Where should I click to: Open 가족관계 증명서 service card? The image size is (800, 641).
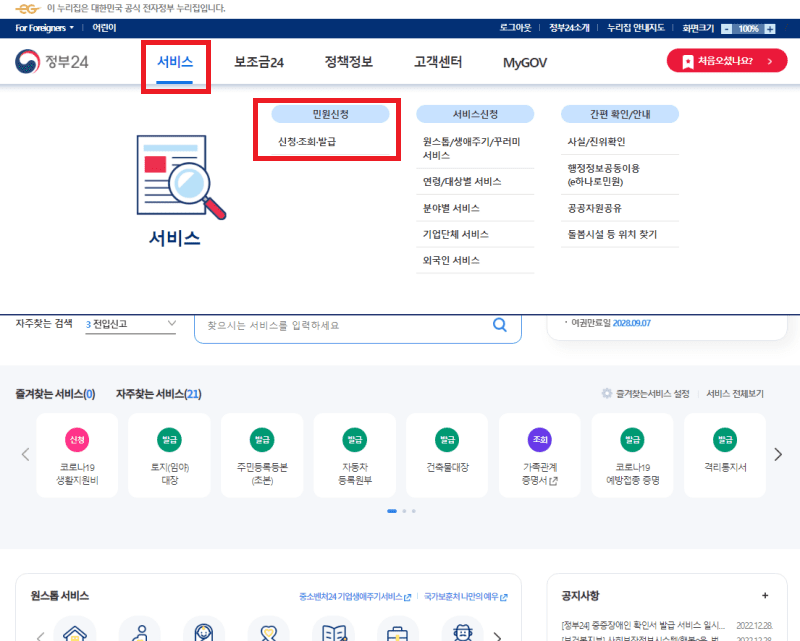click(540, 455)
